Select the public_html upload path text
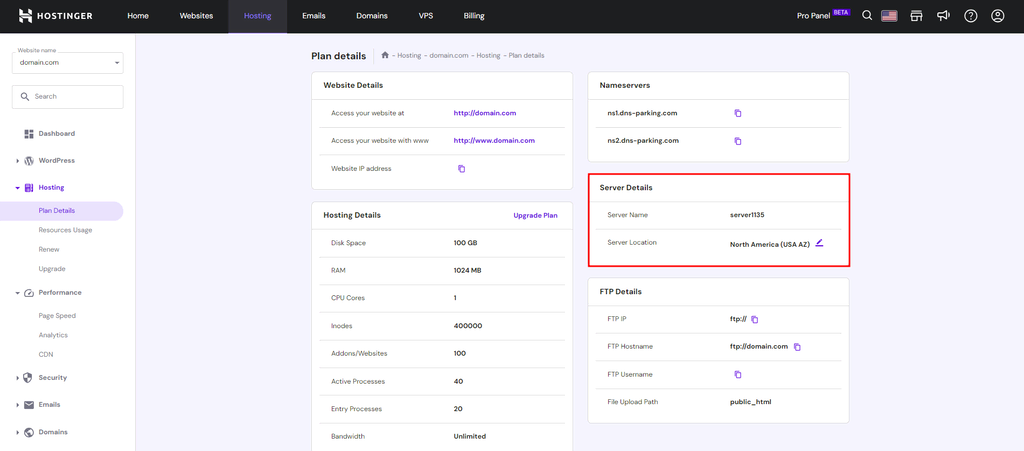The height and width of the screenshot is (451, 1024). (x=750, y=402)
